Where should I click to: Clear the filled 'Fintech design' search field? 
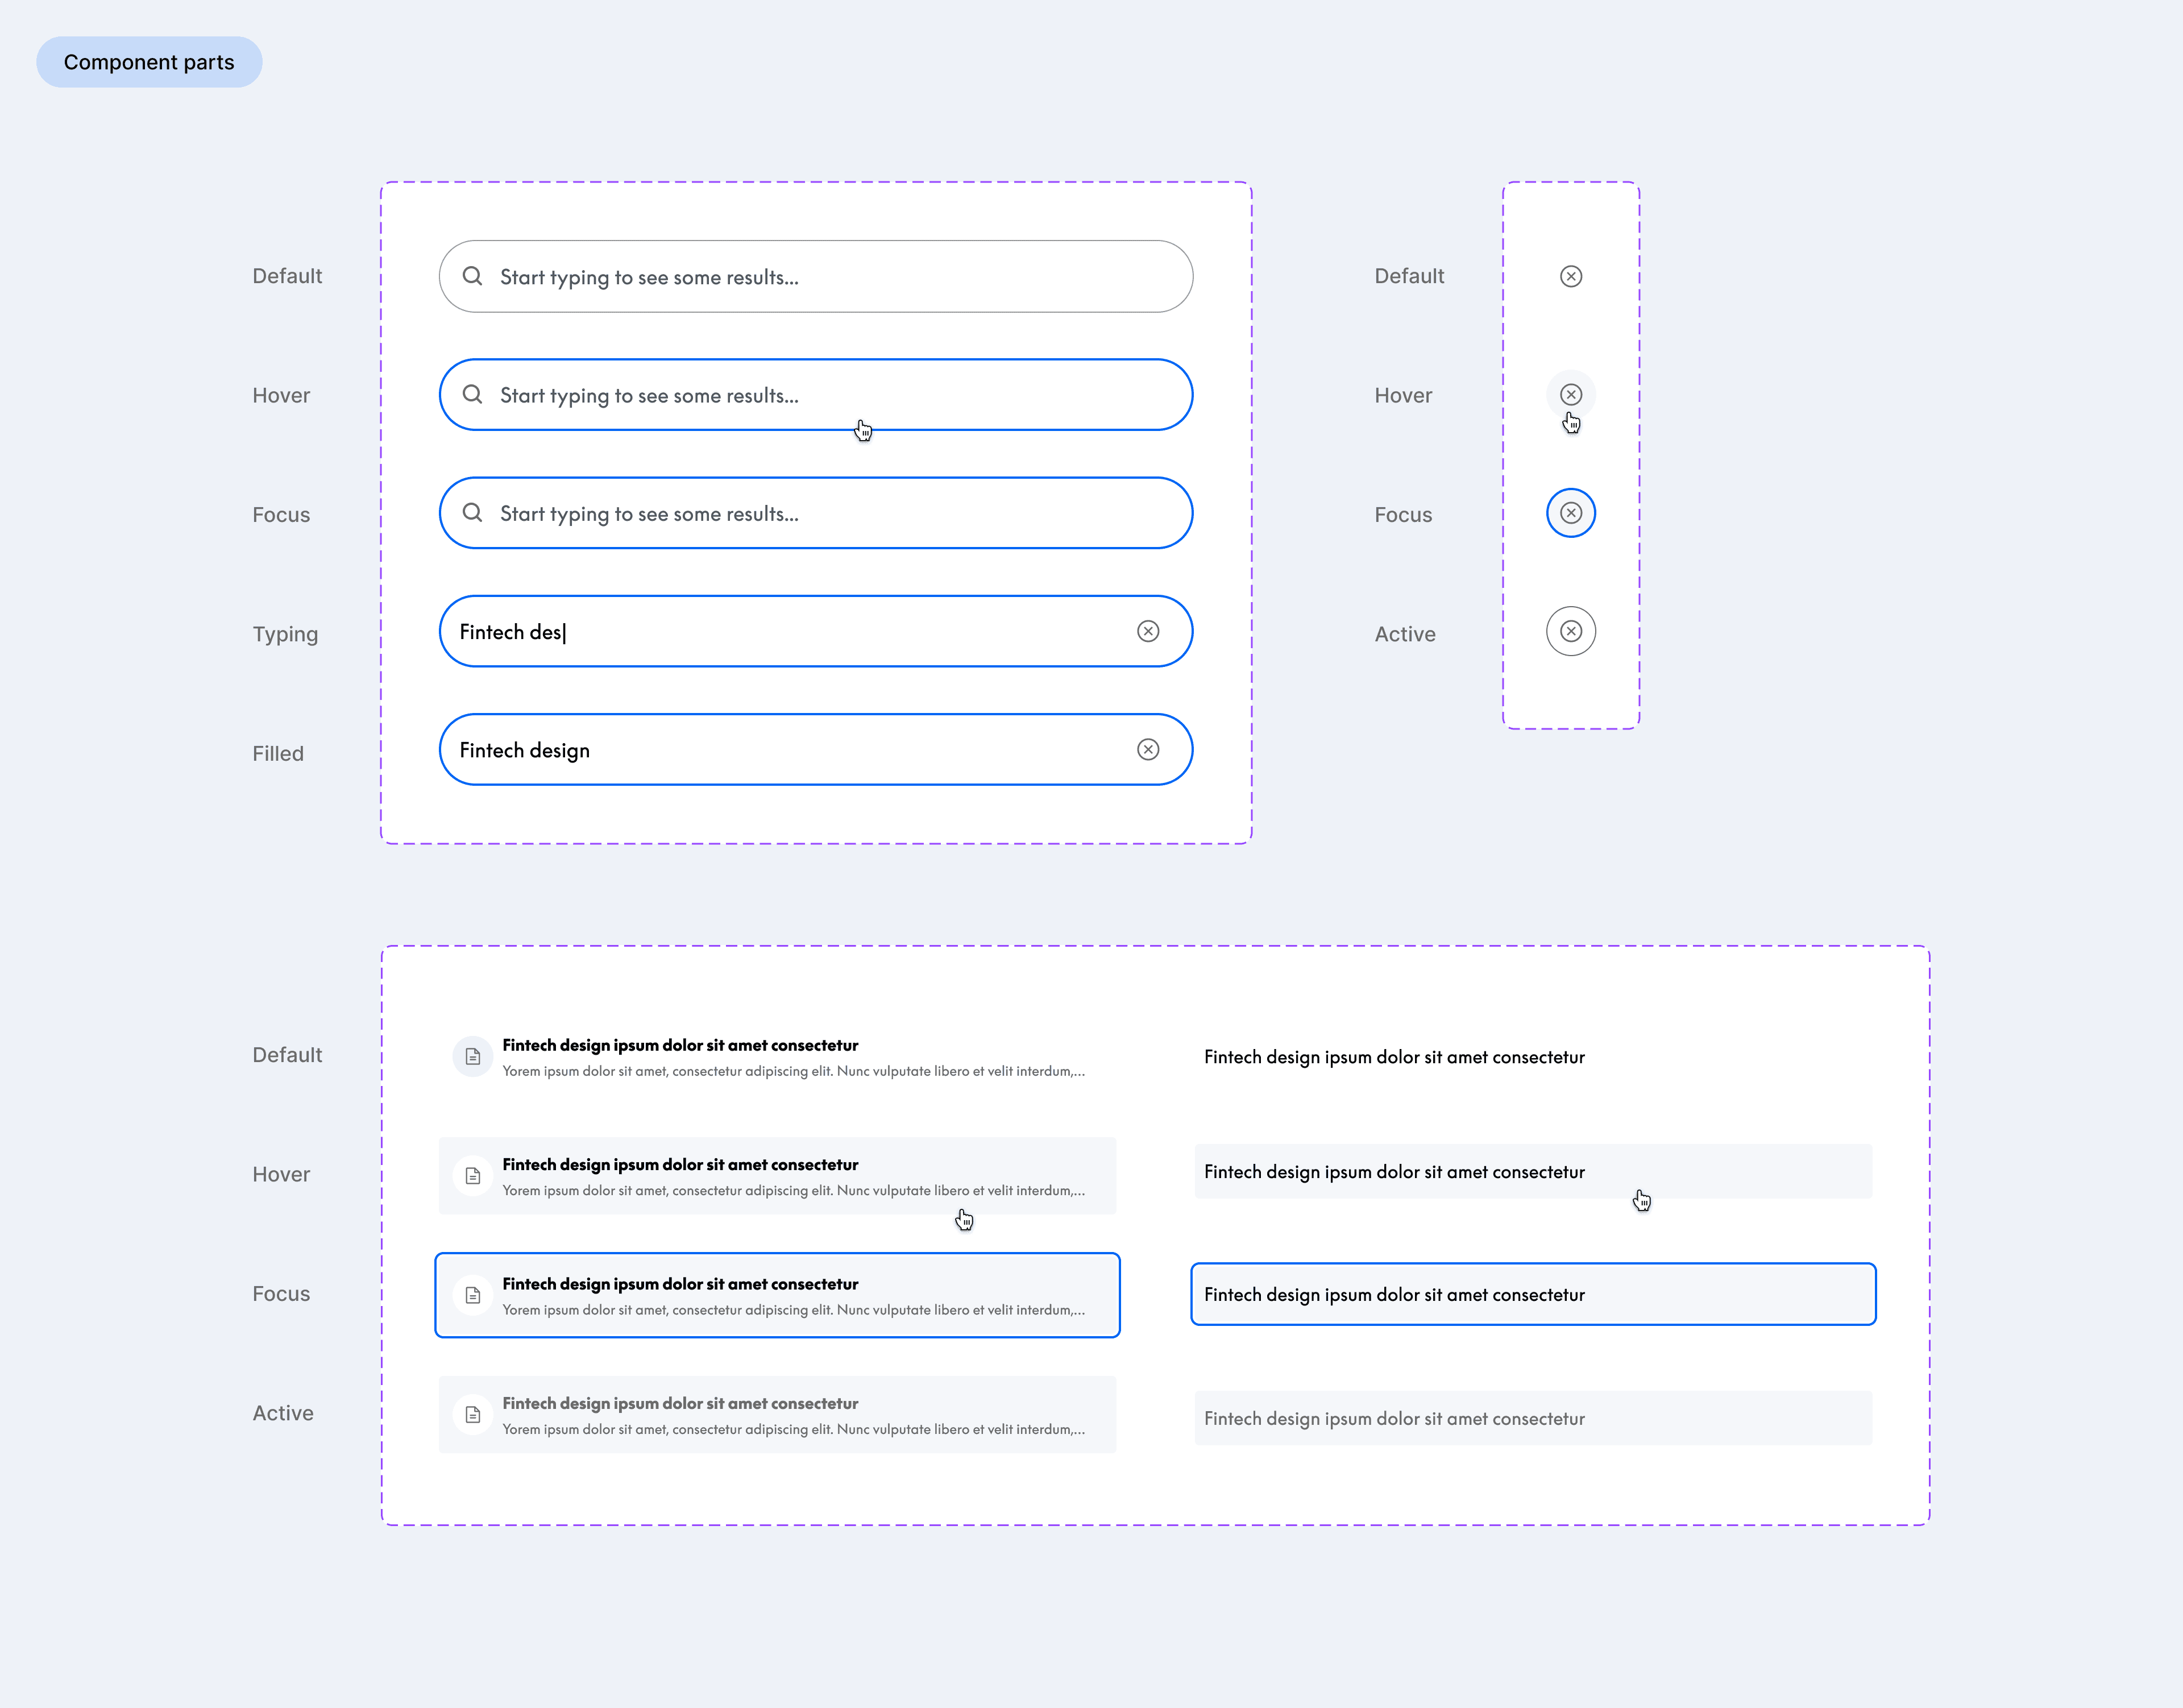point(1148,750)
